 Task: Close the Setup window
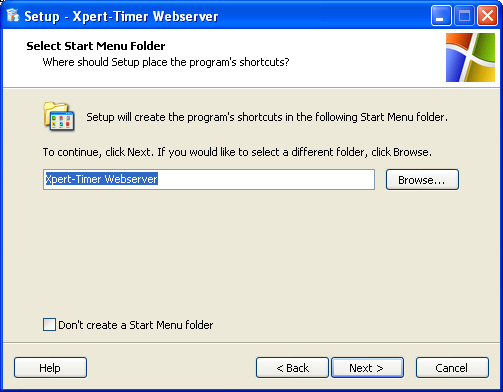coord(487,15)
